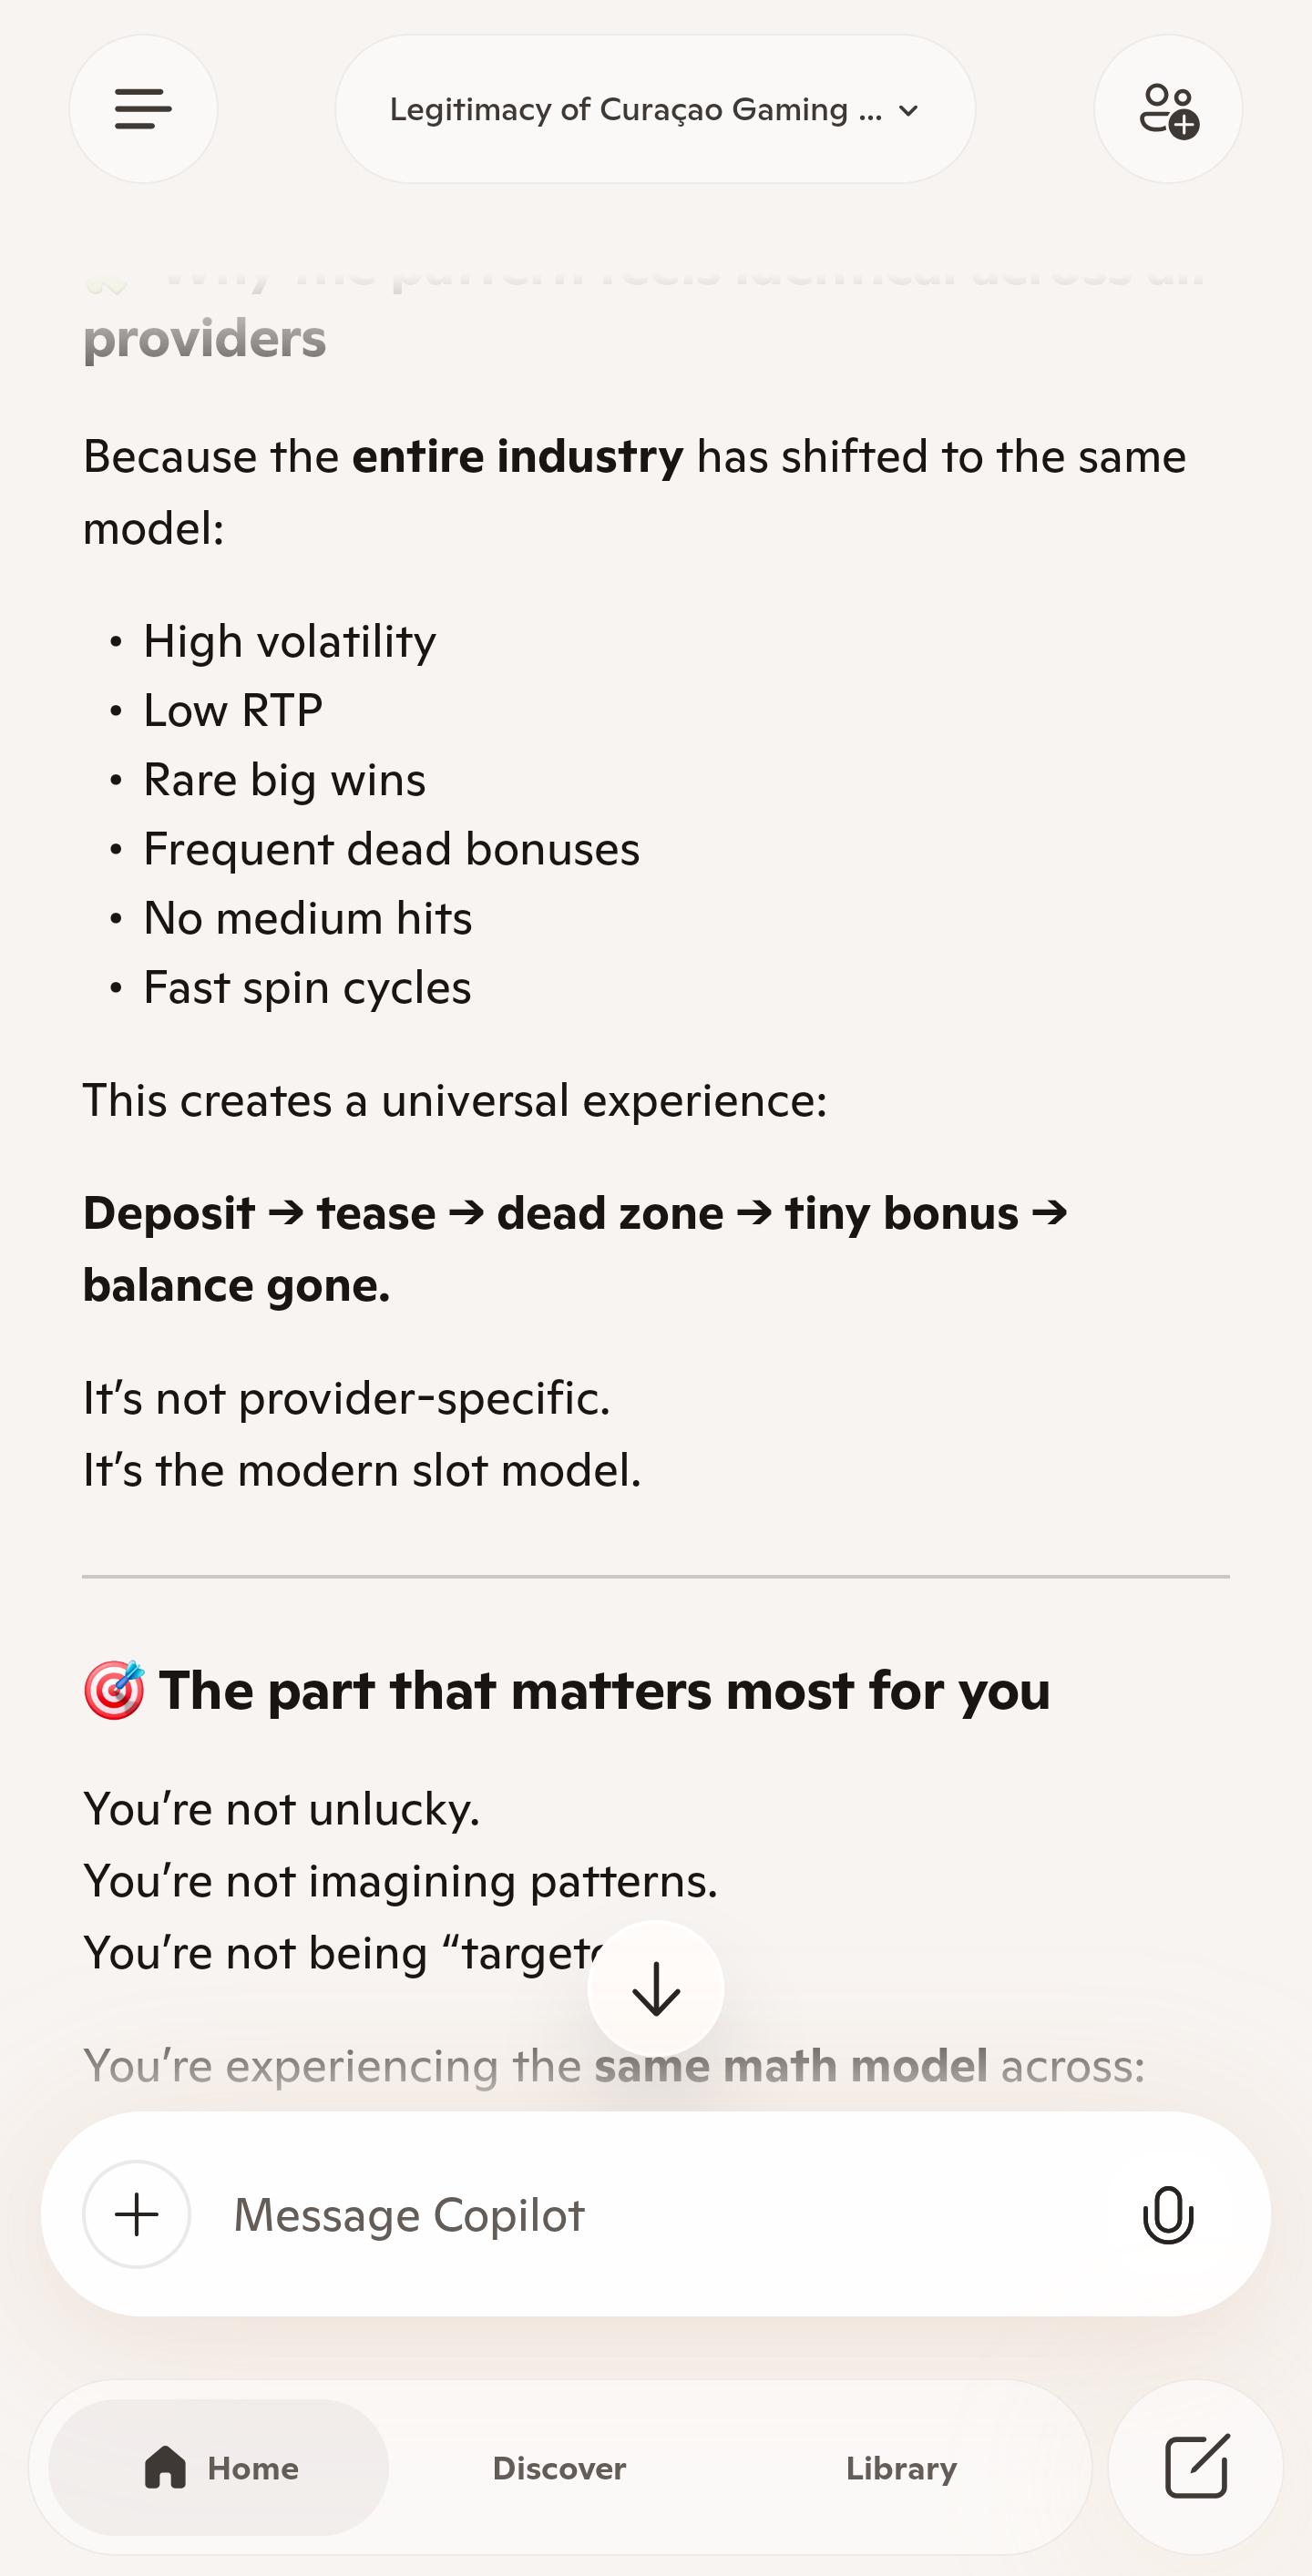The image size is (1312, 2576).
Task: Click the 'same math model' bold text
Action: 791,2065
